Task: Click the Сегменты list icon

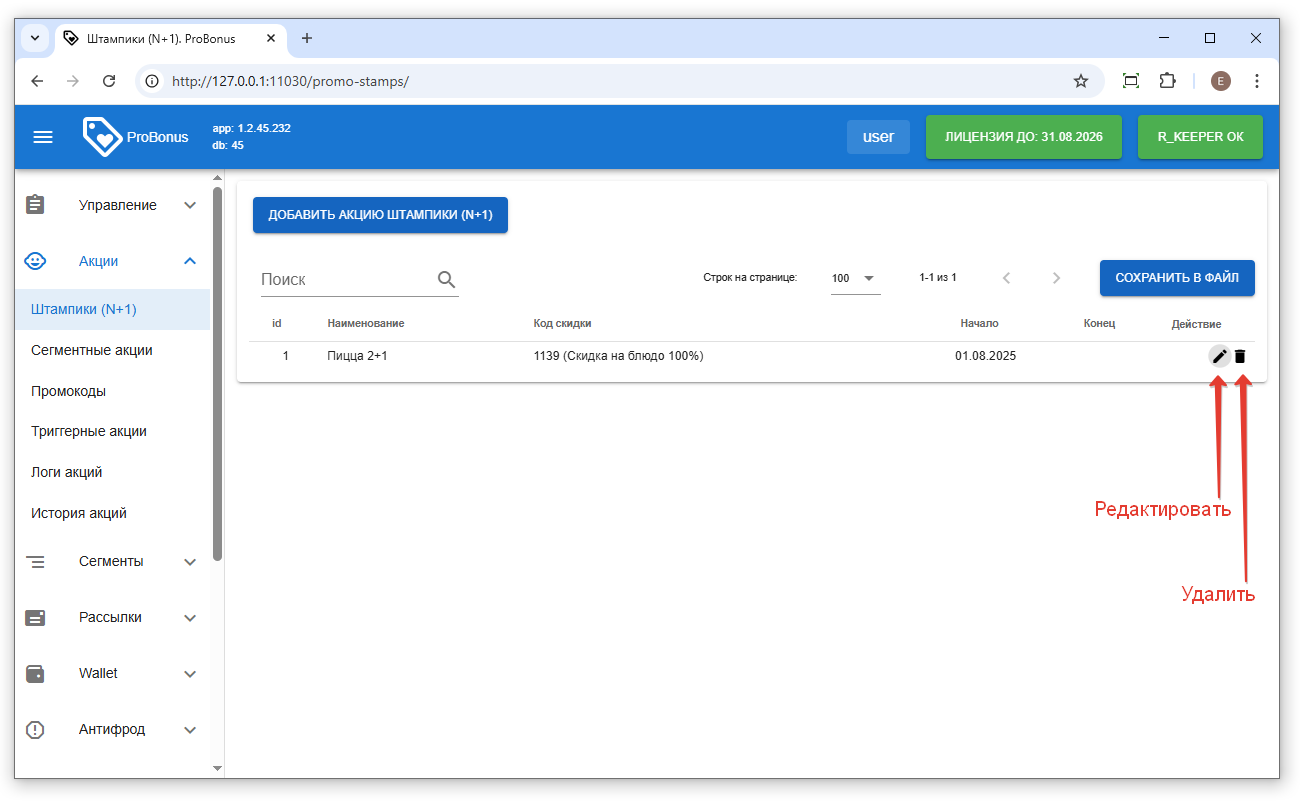Action: pos(35,562)
